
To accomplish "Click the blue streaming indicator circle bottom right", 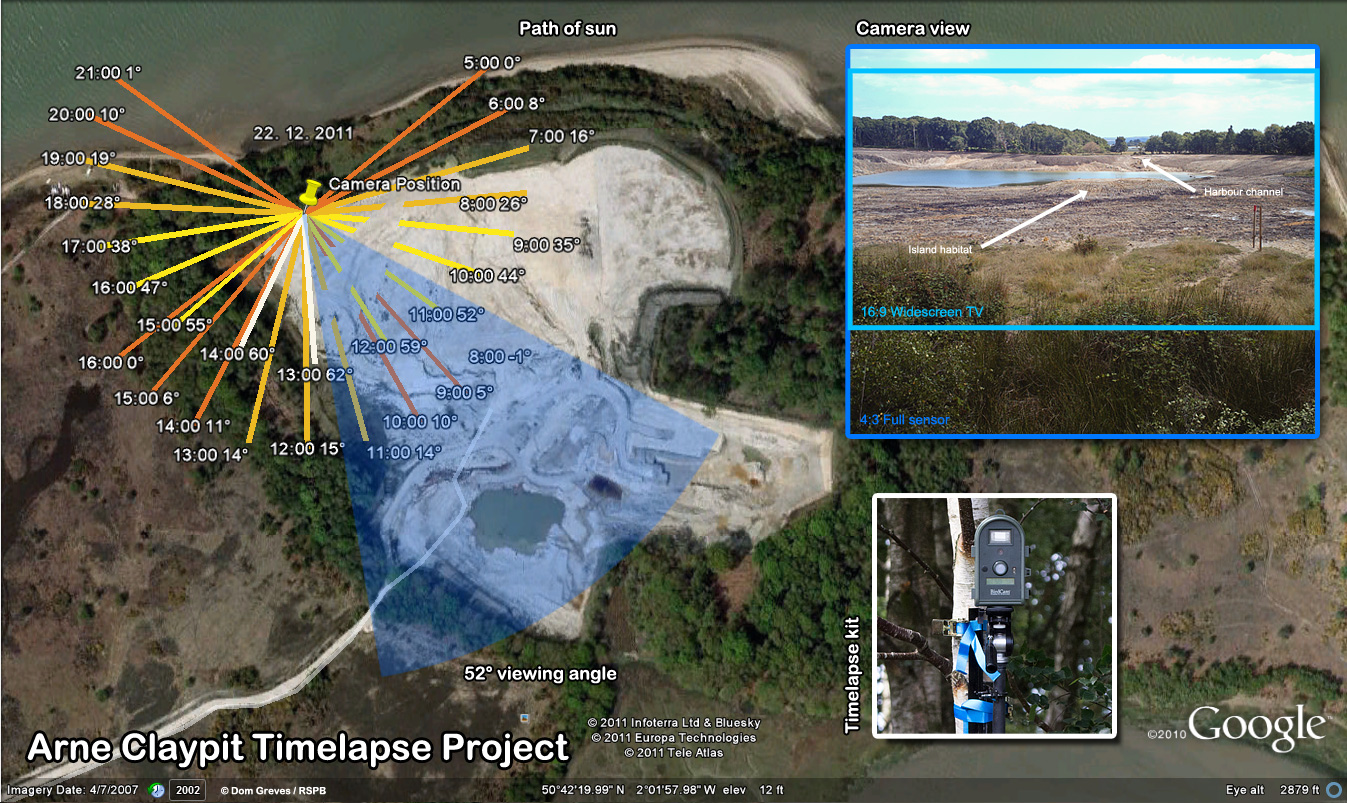I will point(1336,789).
